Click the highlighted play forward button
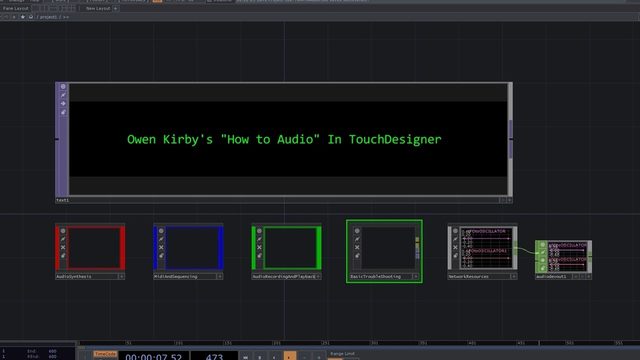Image resolution: width=640 pixels, height=360 pixels. point(289,356)
